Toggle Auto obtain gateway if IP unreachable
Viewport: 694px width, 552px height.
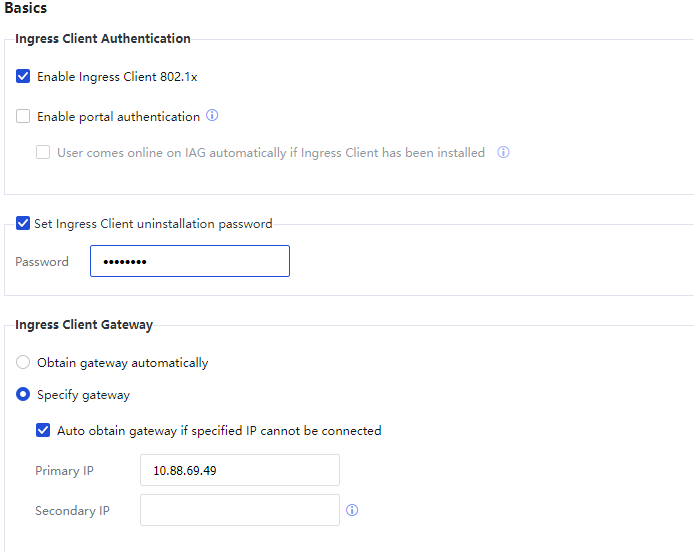point(43,431)
